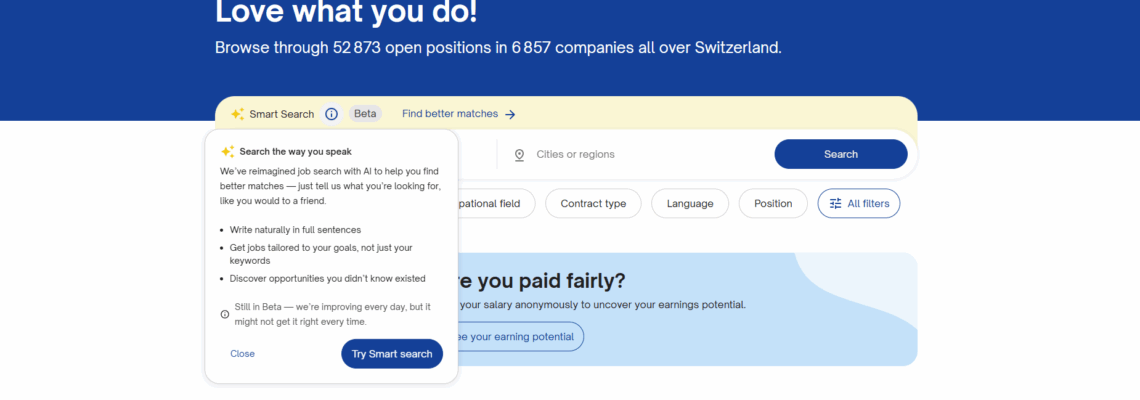Open the Position filter dropdown
The width and height of the screenshot is (1140, 400).
click(773, 204)
